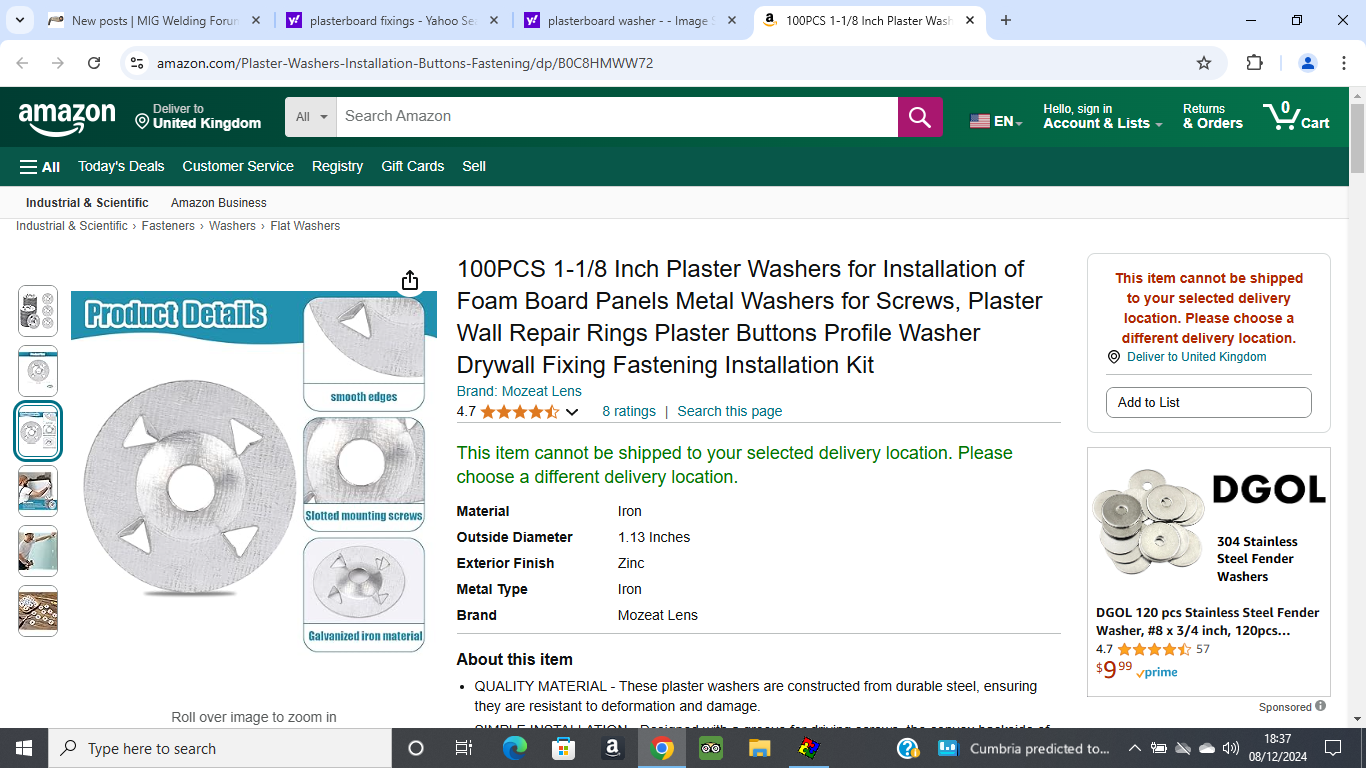Open Returns & Orders
Viewport: 1366px width, 768px height.
point(1213,116)
